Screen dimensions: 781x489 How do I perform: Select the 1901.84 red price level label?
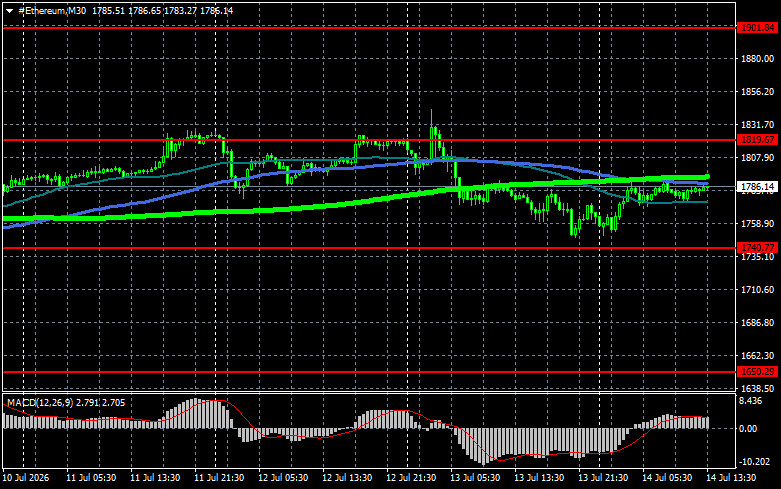[x=758, y=28]
